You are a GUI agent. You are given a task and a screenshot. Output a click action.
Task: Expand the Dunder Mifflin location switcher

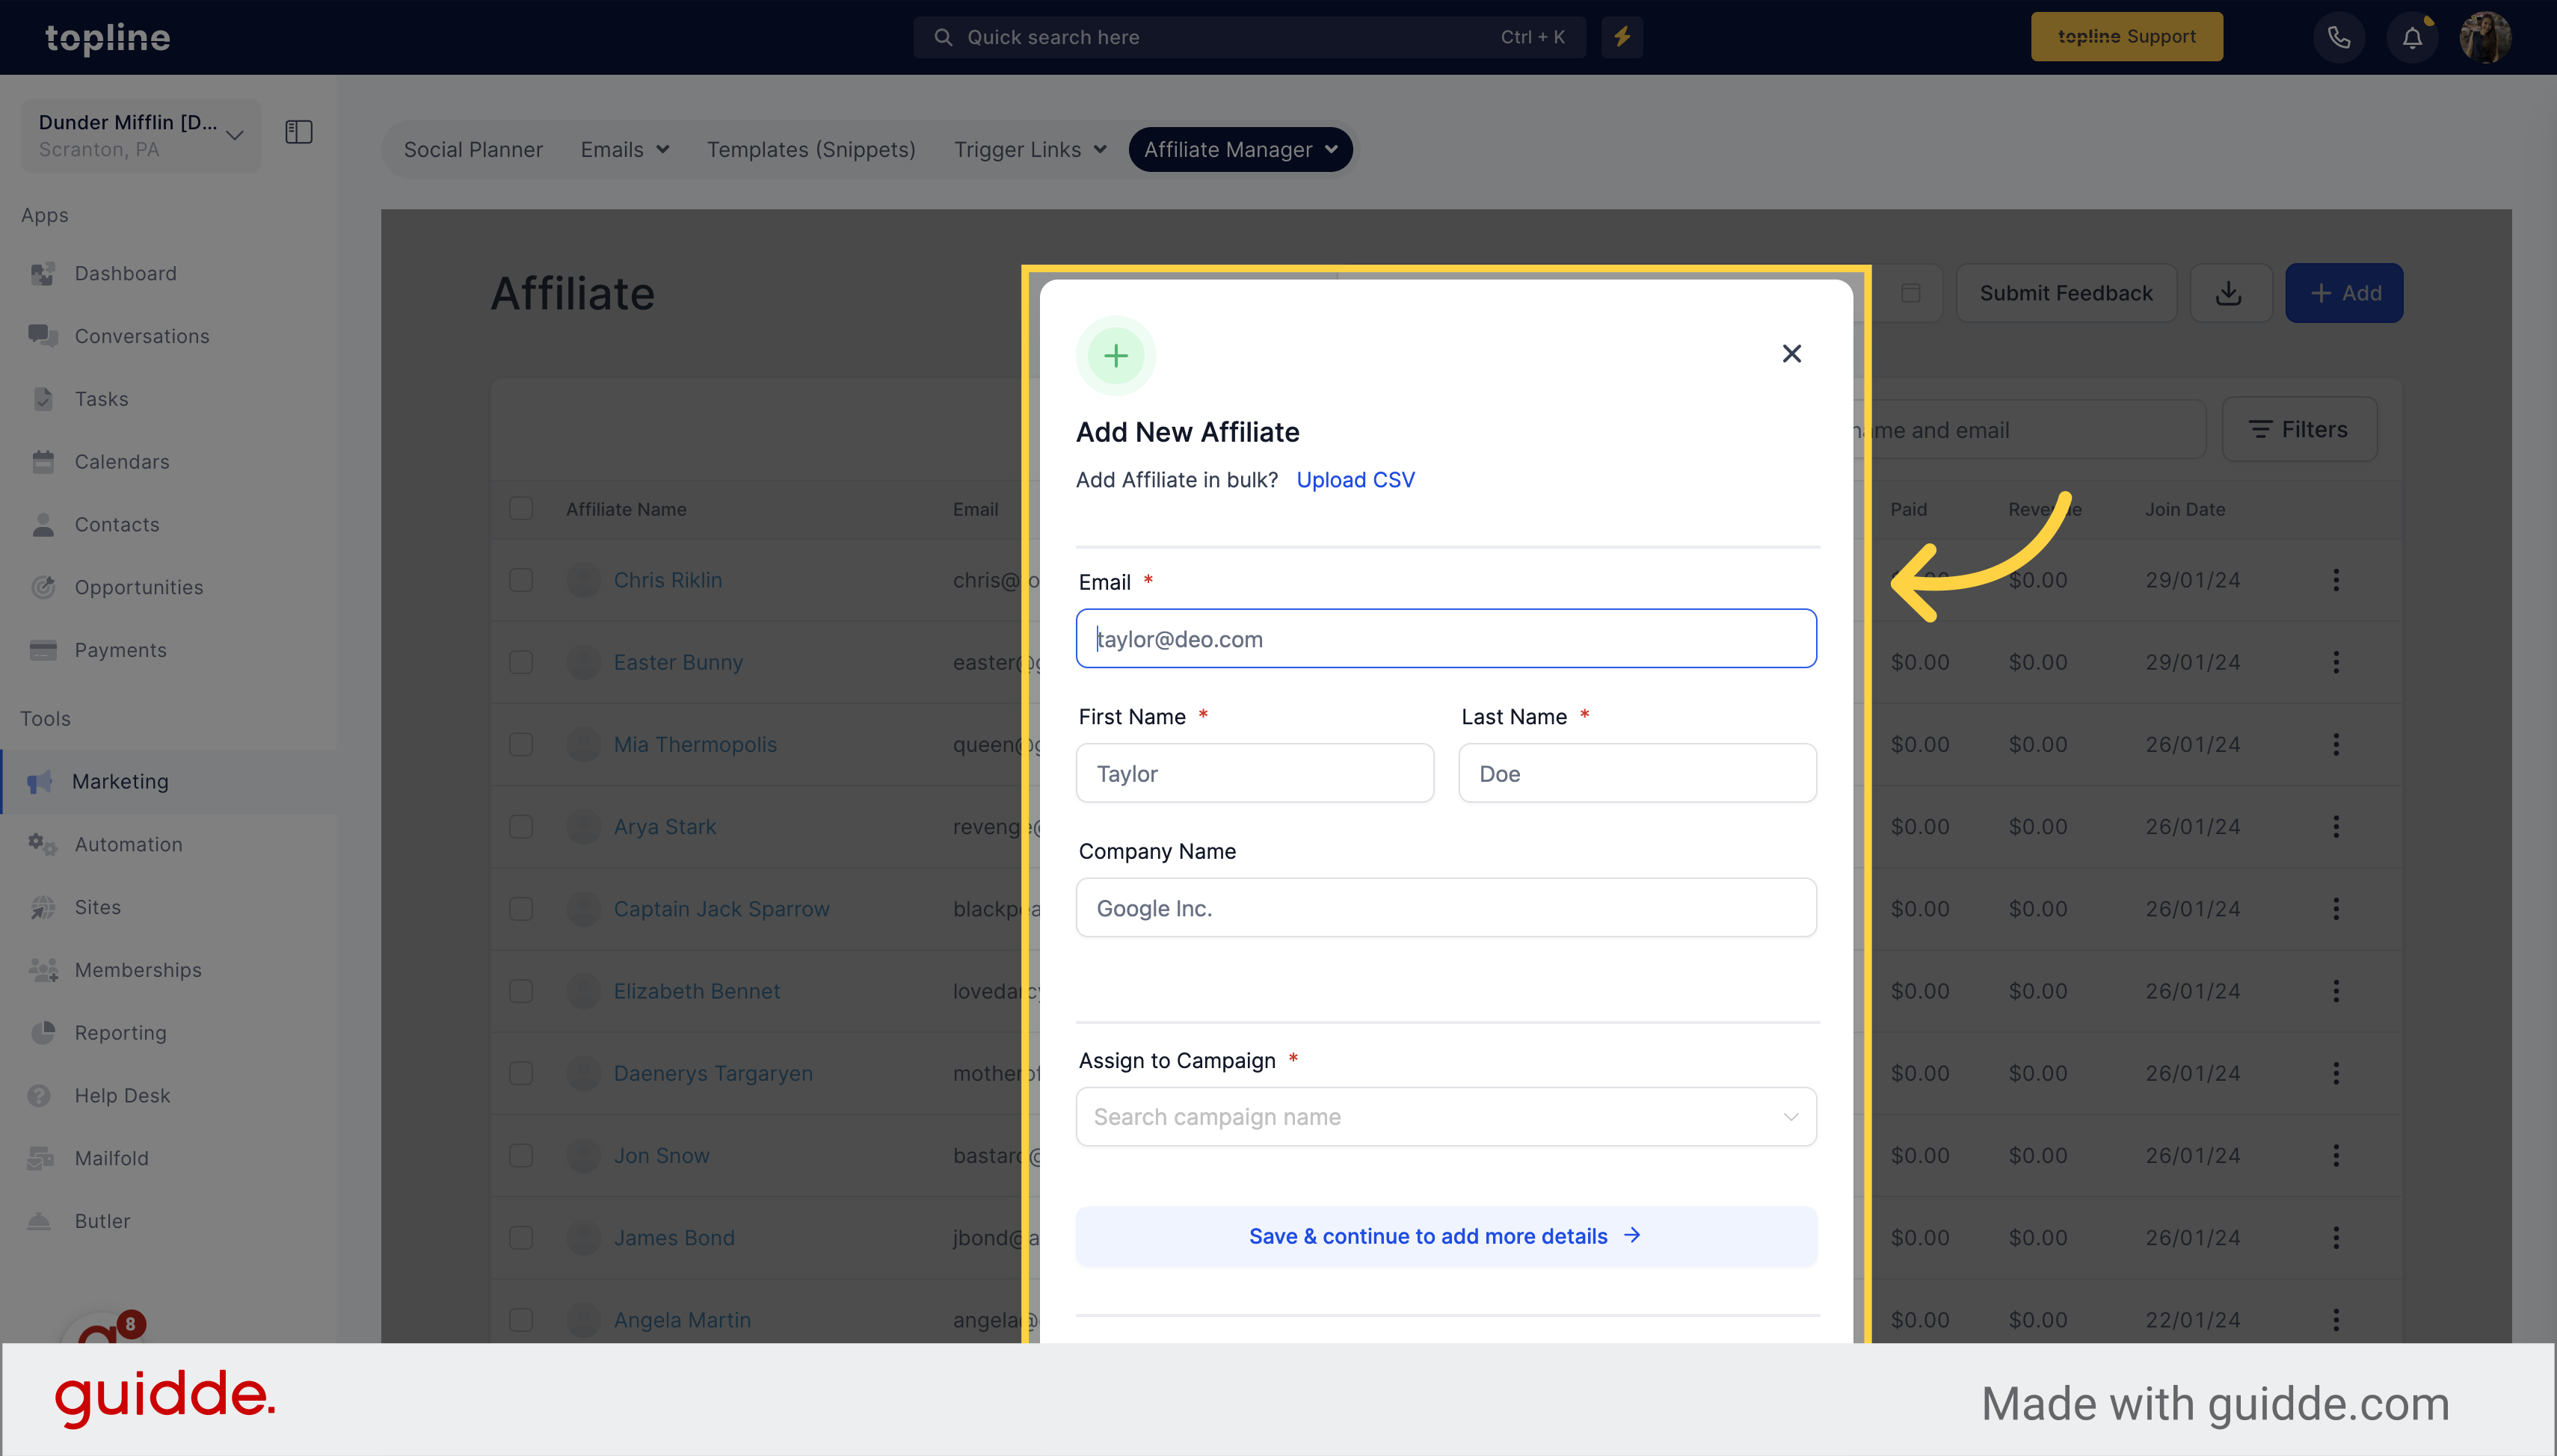tap(141, 135)
